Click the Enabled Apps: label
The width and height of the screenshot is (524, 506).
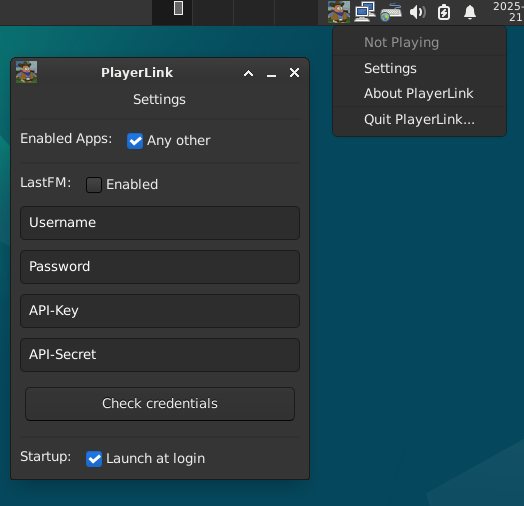(x=66, y=139)
